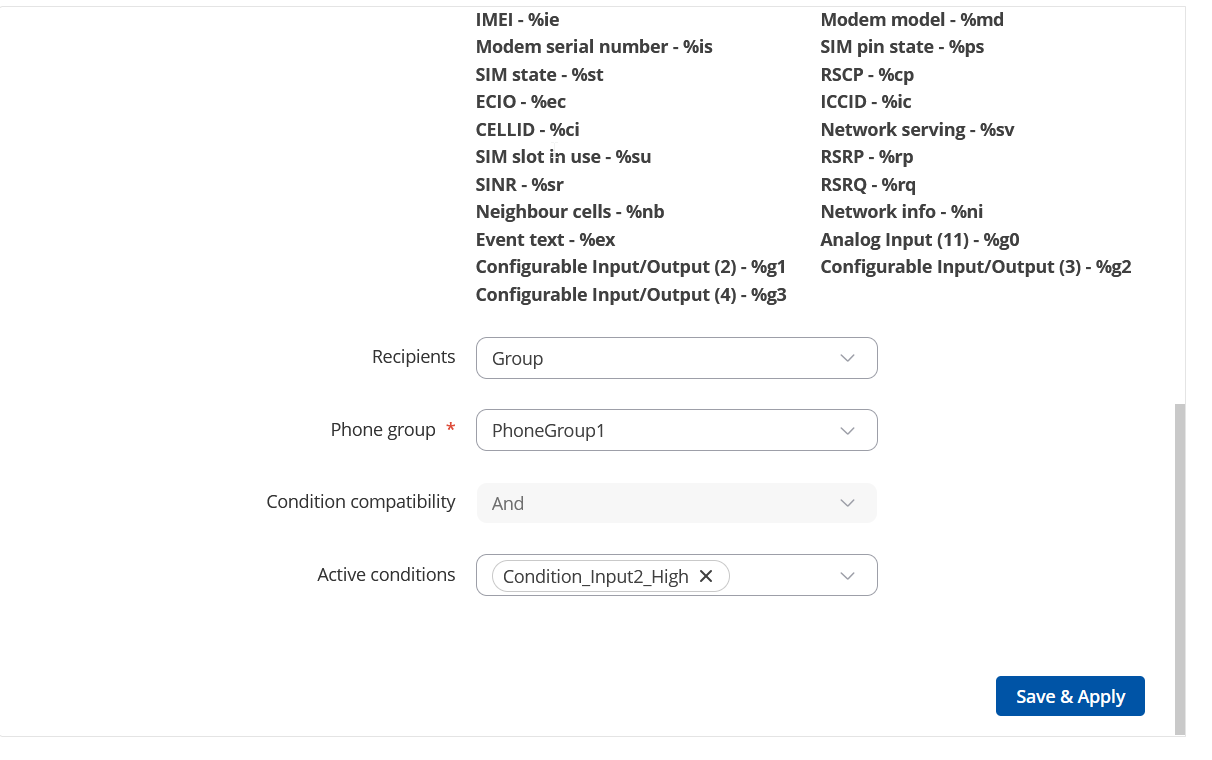Click SIM slot in use - %su text
This screenshot has height=760, width=1212.
click(563, 156)
